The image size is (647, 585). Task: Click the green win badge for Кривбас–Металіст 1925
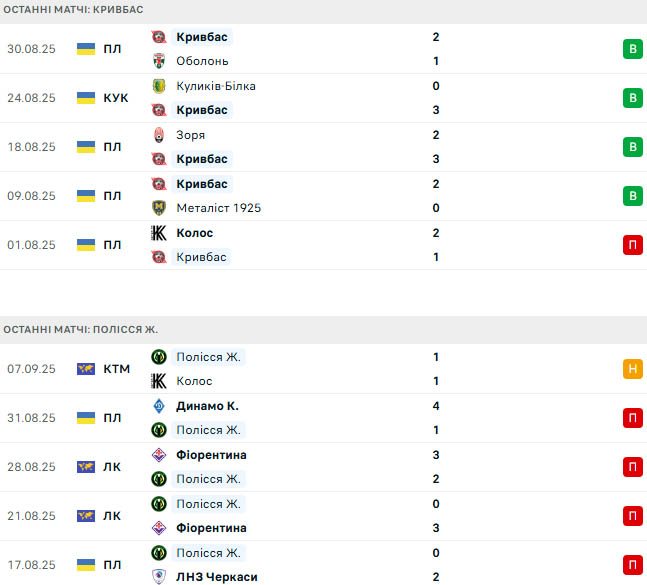tap(632, 196)
